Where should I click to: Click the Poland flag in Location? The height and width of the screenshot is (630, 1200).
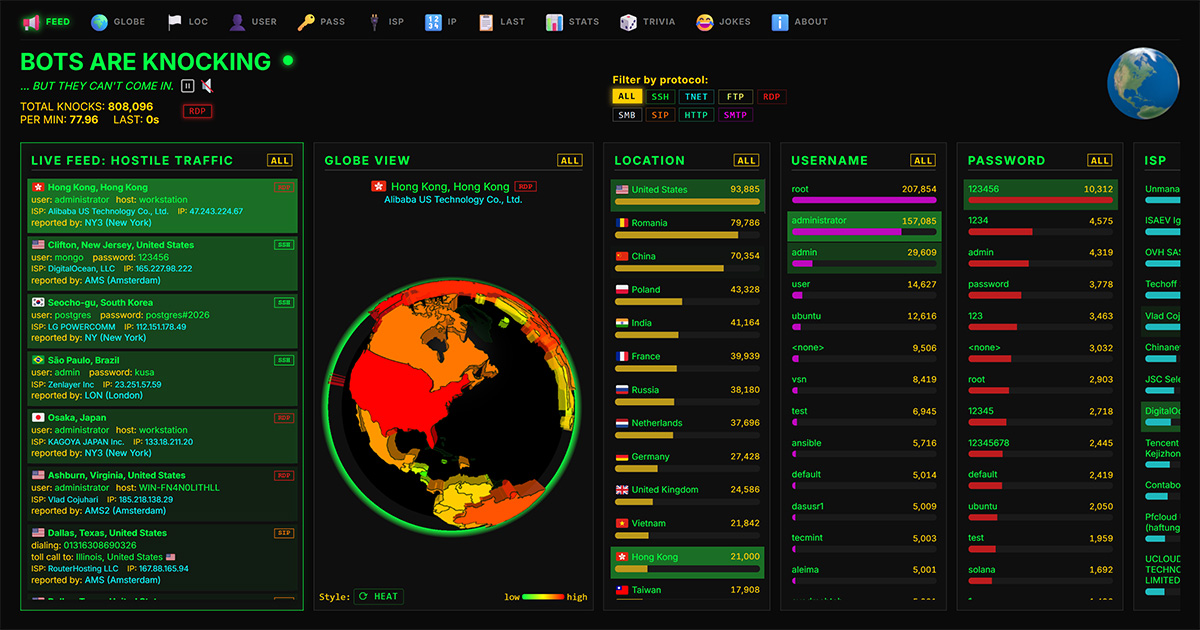622,289
